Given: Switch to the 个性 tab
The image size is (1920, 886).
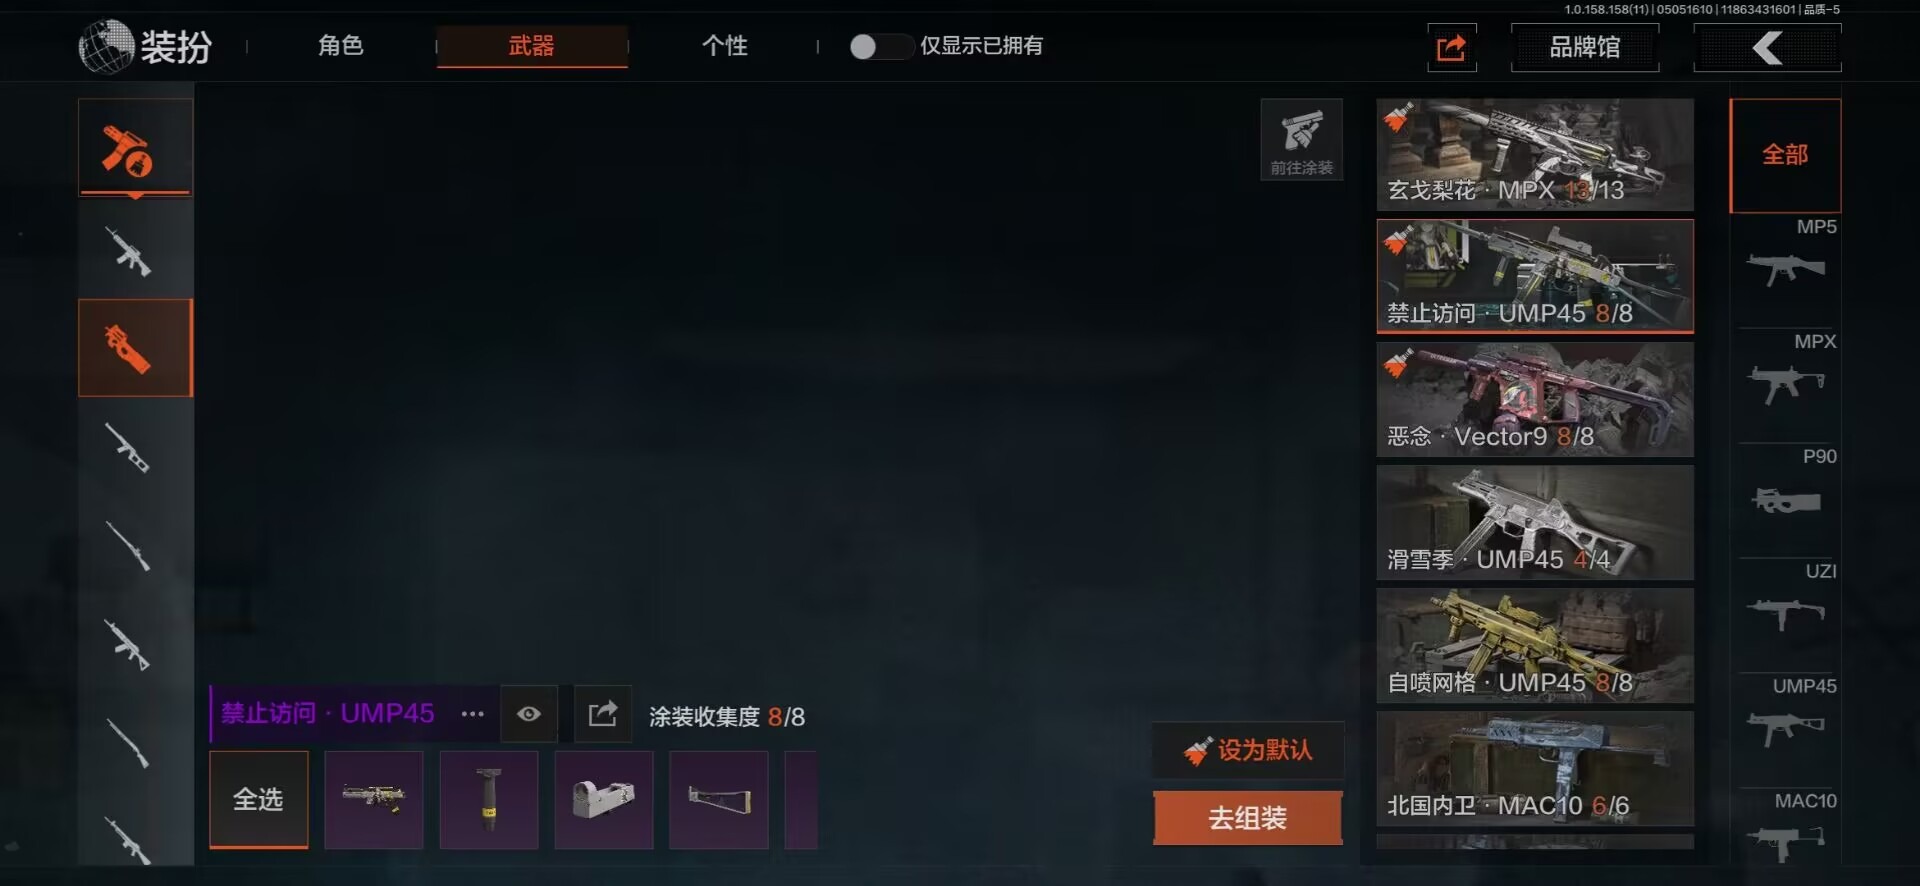Looking at the screenshot, I should point(725,46).
